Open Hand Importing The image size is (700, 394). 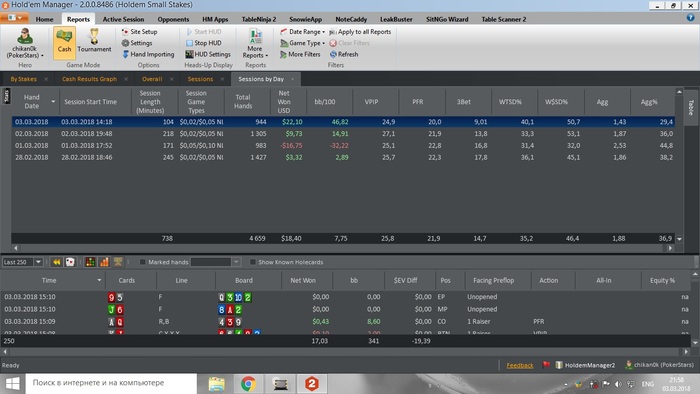click(x=148, y=54)
